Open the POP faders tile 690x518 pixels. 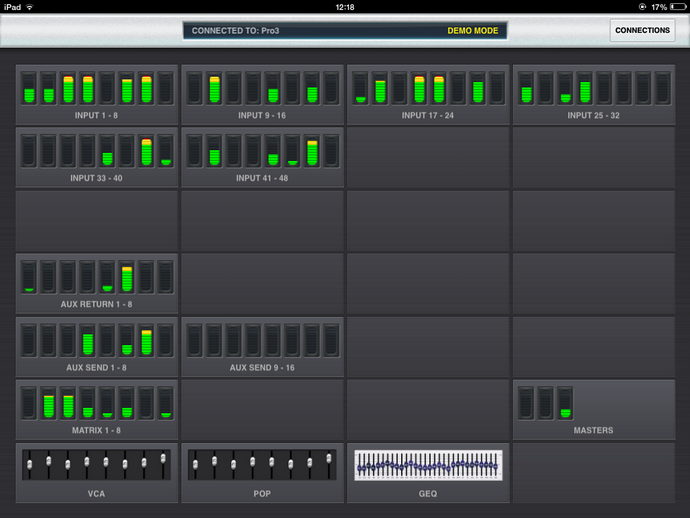(x=262, y=473)
